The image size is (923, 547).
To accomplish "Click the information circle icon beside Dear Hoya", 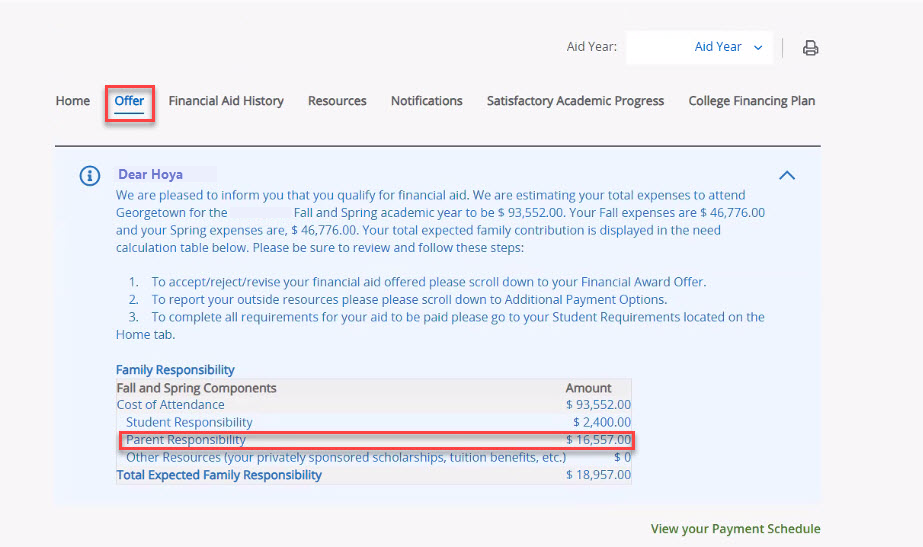I will point(90,176).
